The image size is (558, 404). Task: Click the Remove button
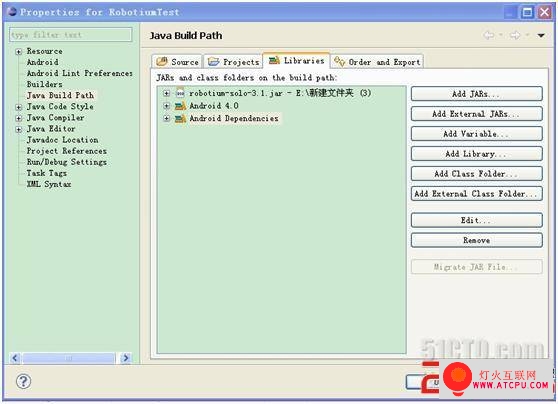coord(477,240)
